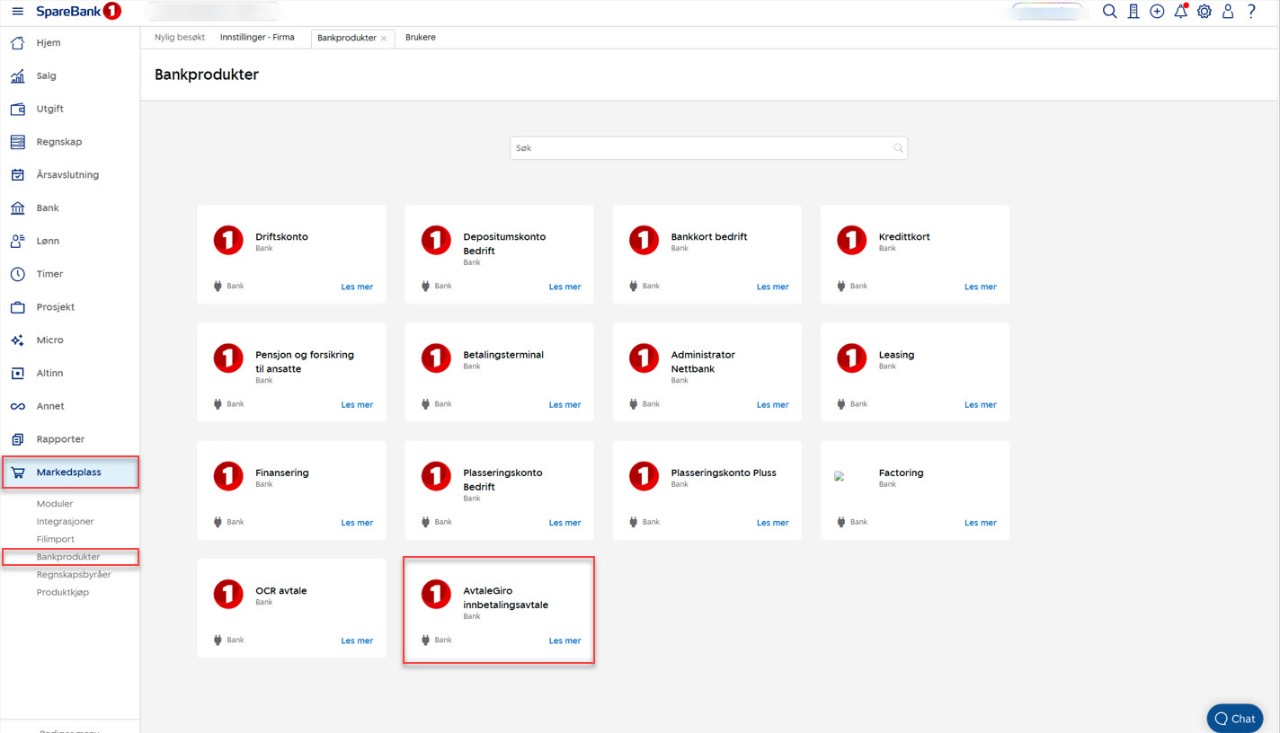Image resolution: width=1280 pixels, height=733 pixels.
Task: Open the settings gear icon
Action: (x=1204, y=11)
